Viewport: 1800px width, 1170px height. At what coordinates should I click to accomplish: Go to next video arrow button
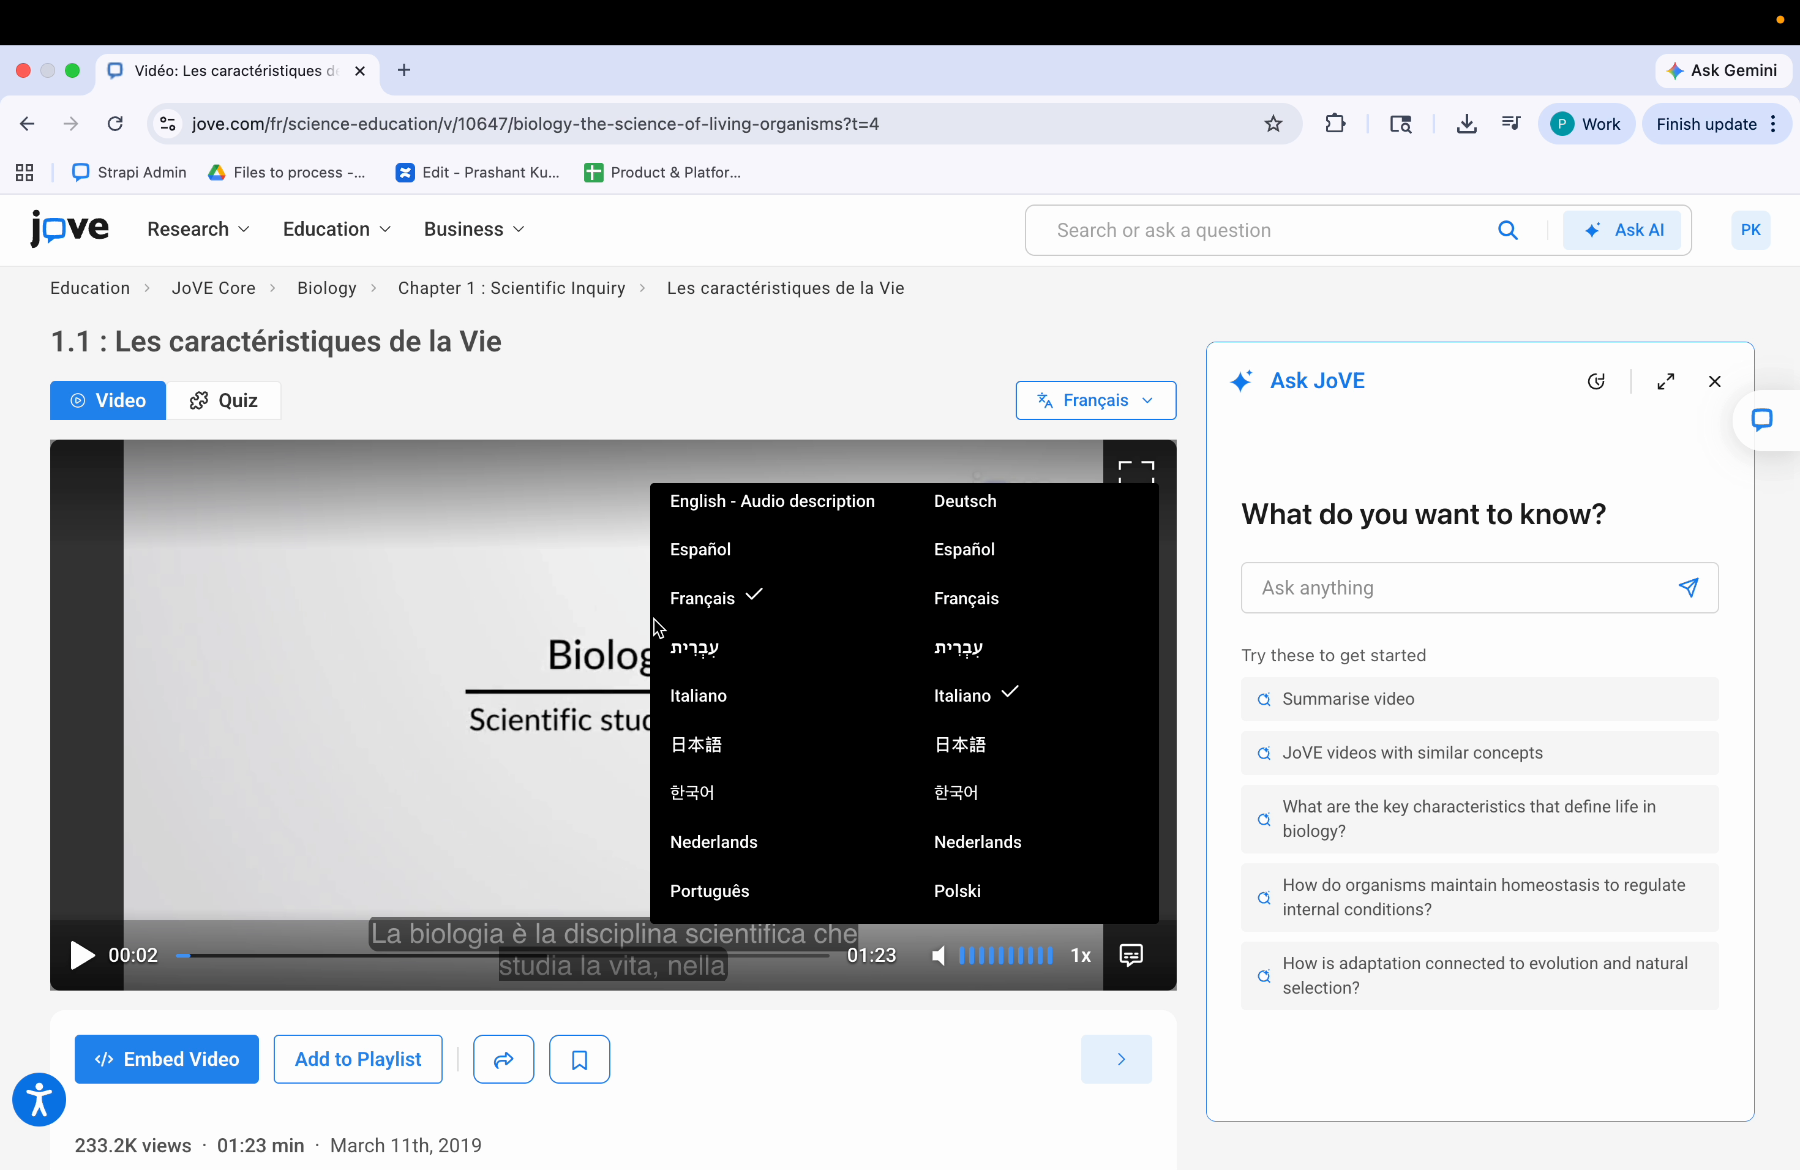pos(1116,1059)
